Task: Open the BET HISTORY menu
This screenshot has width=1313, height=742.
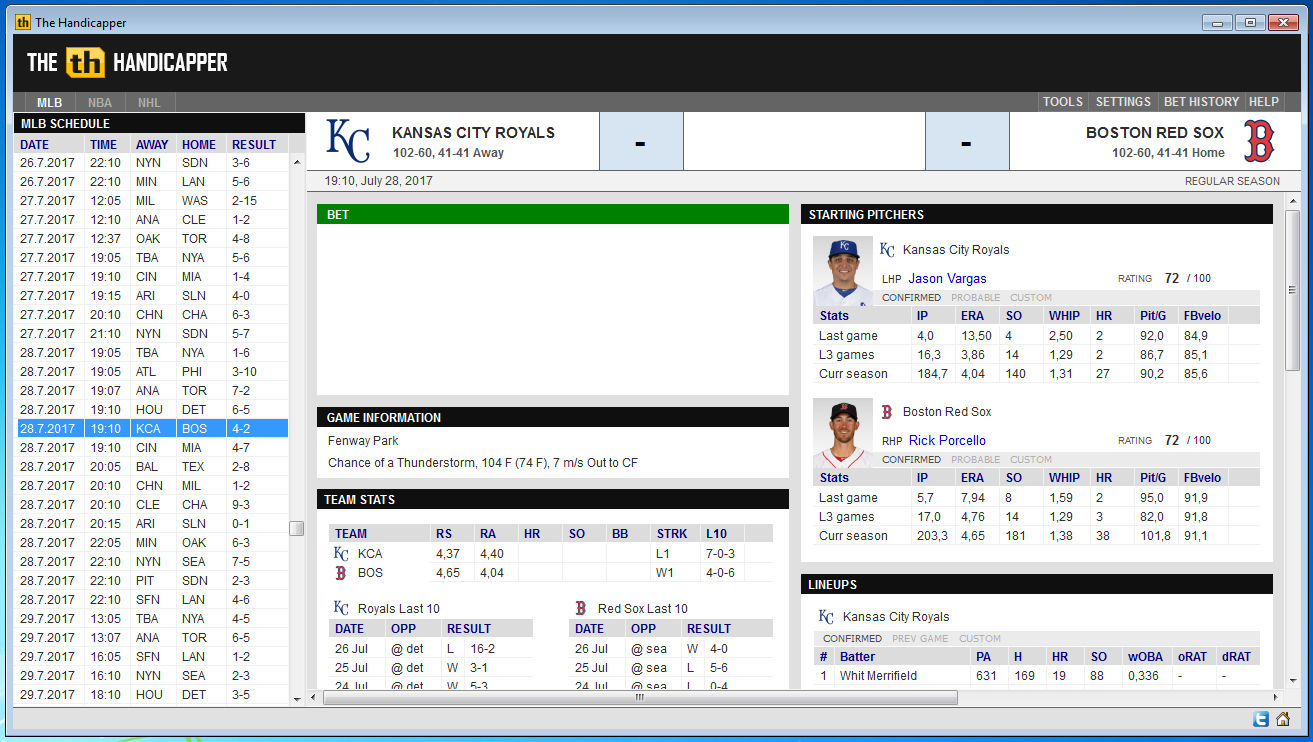Action: coord(1201,102)
